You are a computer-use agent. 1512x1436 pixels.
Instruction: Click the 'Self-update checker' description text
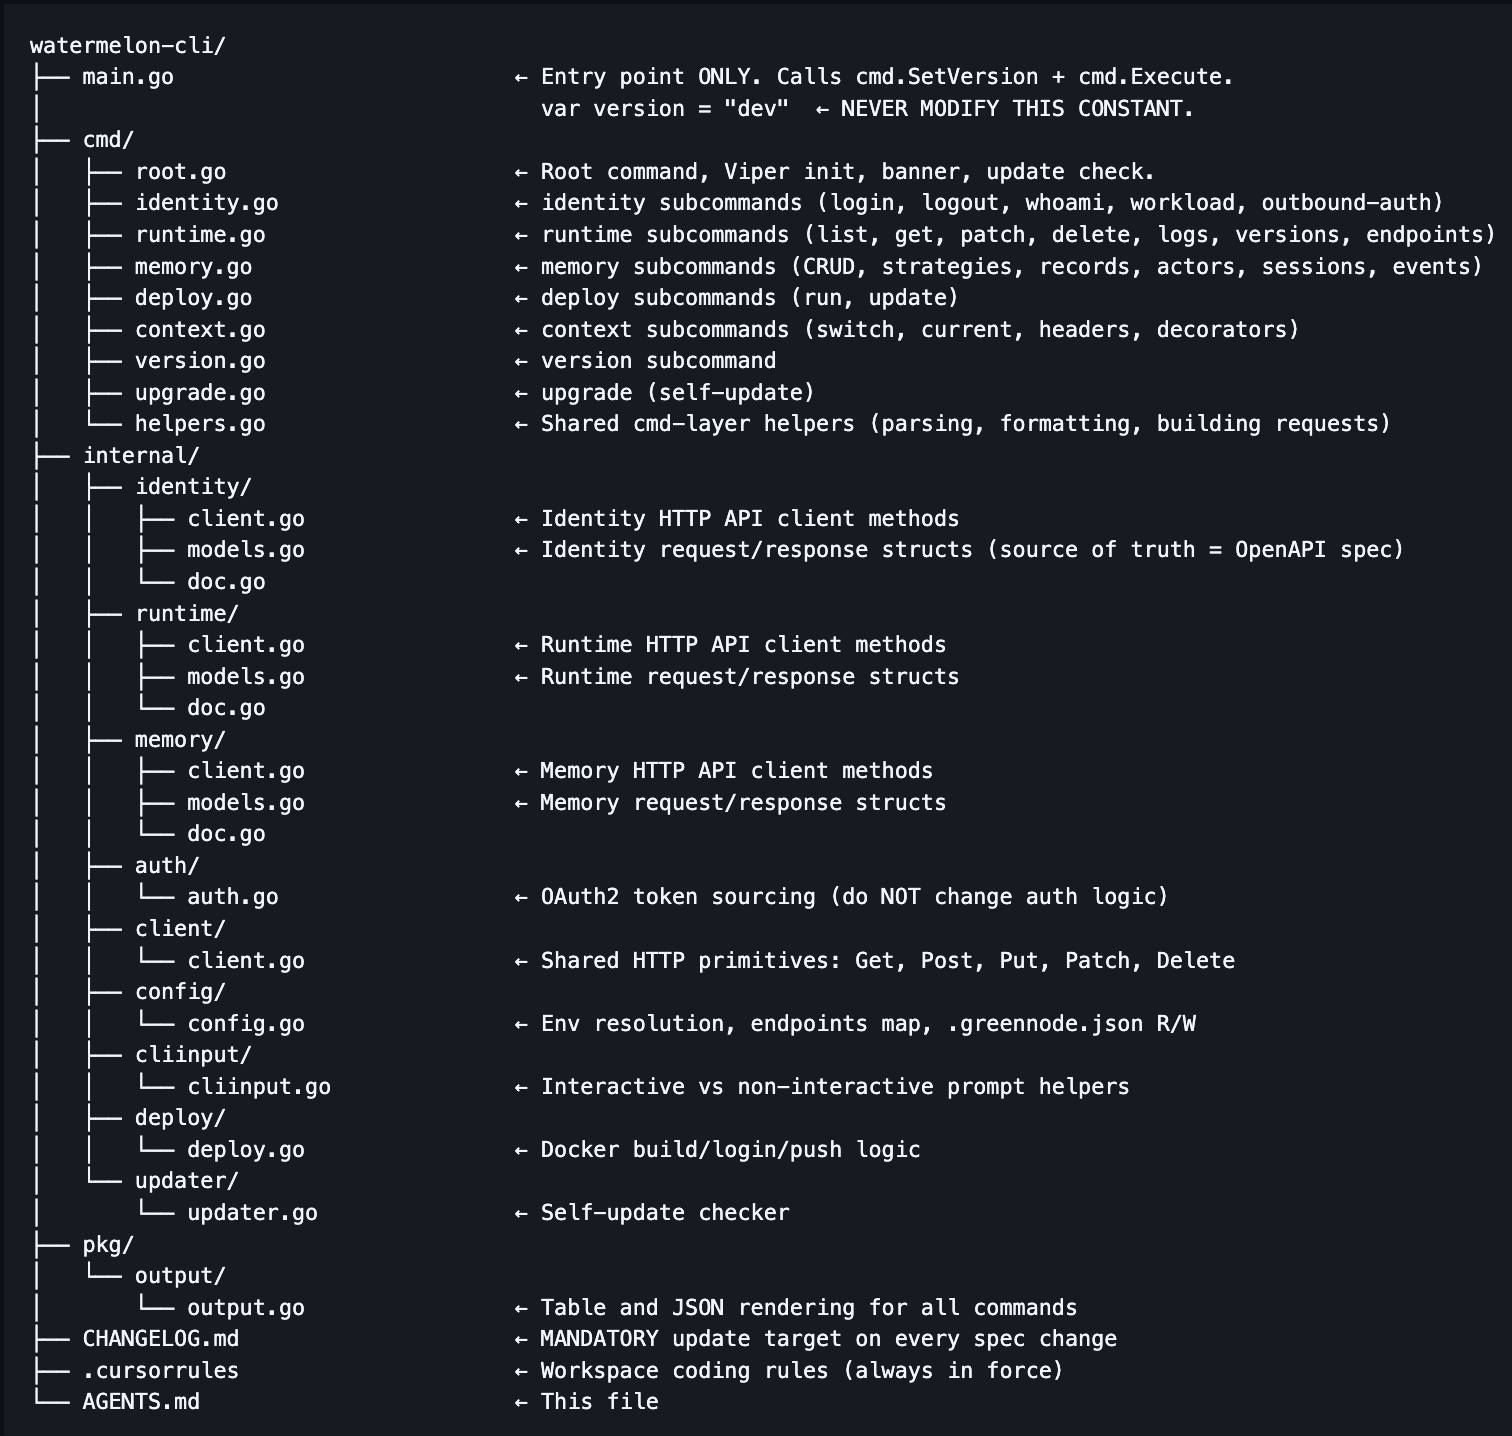(x=665, y=1213)
